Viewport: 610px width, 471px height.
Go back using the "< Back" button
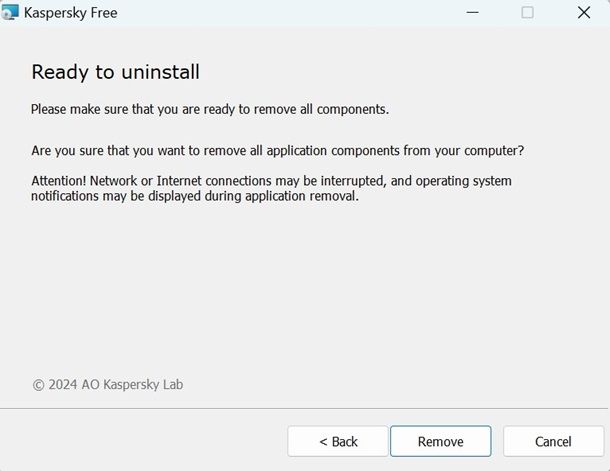point(338,441)
